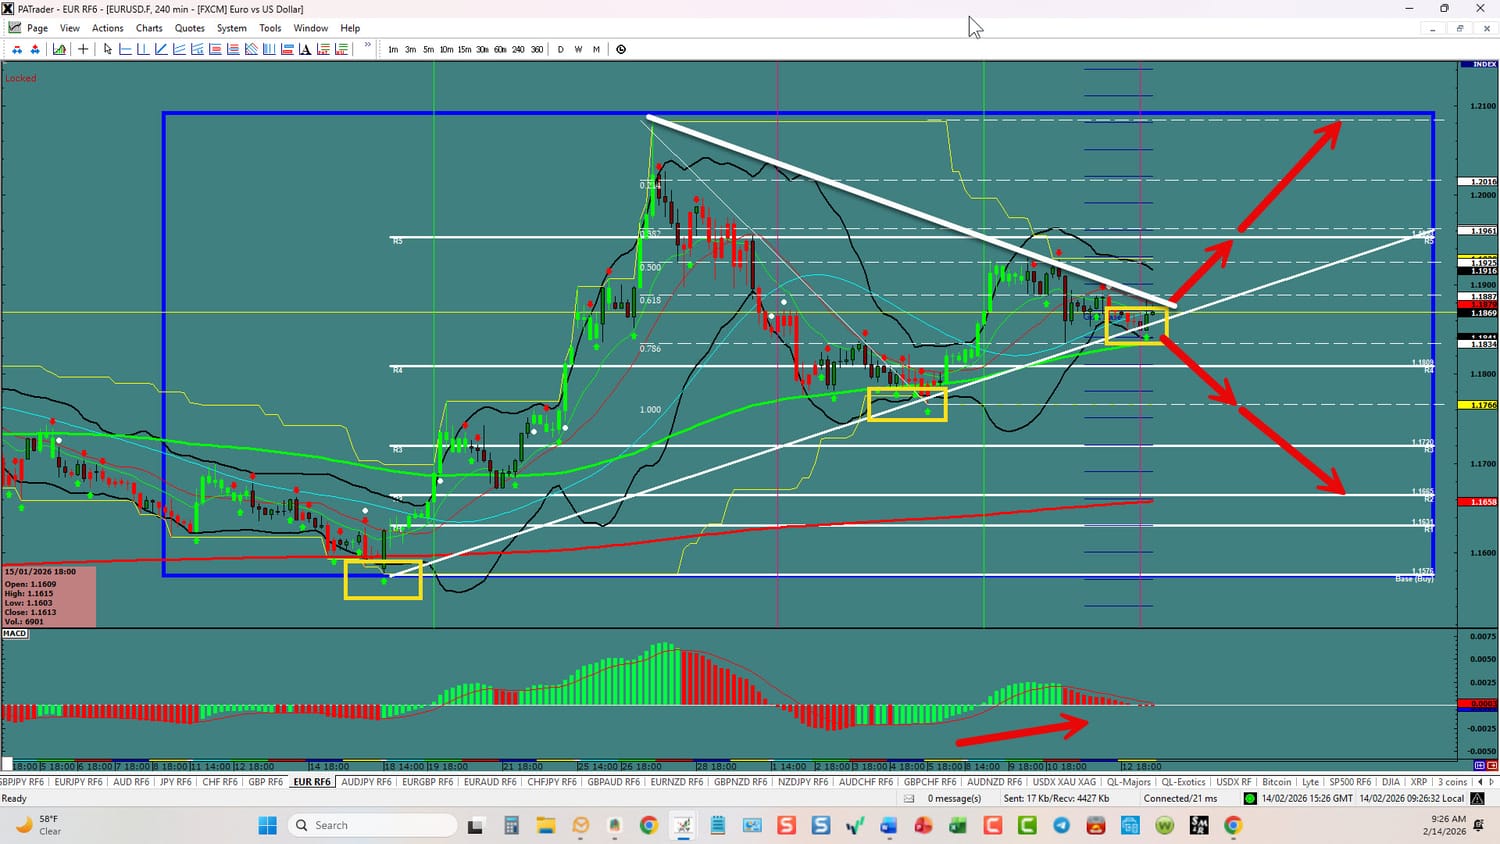Image resolution: width=1500 pixels, height=844 pixels.
Task: Expand the hidden toolbar overflow chevron
Action: click(368, 46)
